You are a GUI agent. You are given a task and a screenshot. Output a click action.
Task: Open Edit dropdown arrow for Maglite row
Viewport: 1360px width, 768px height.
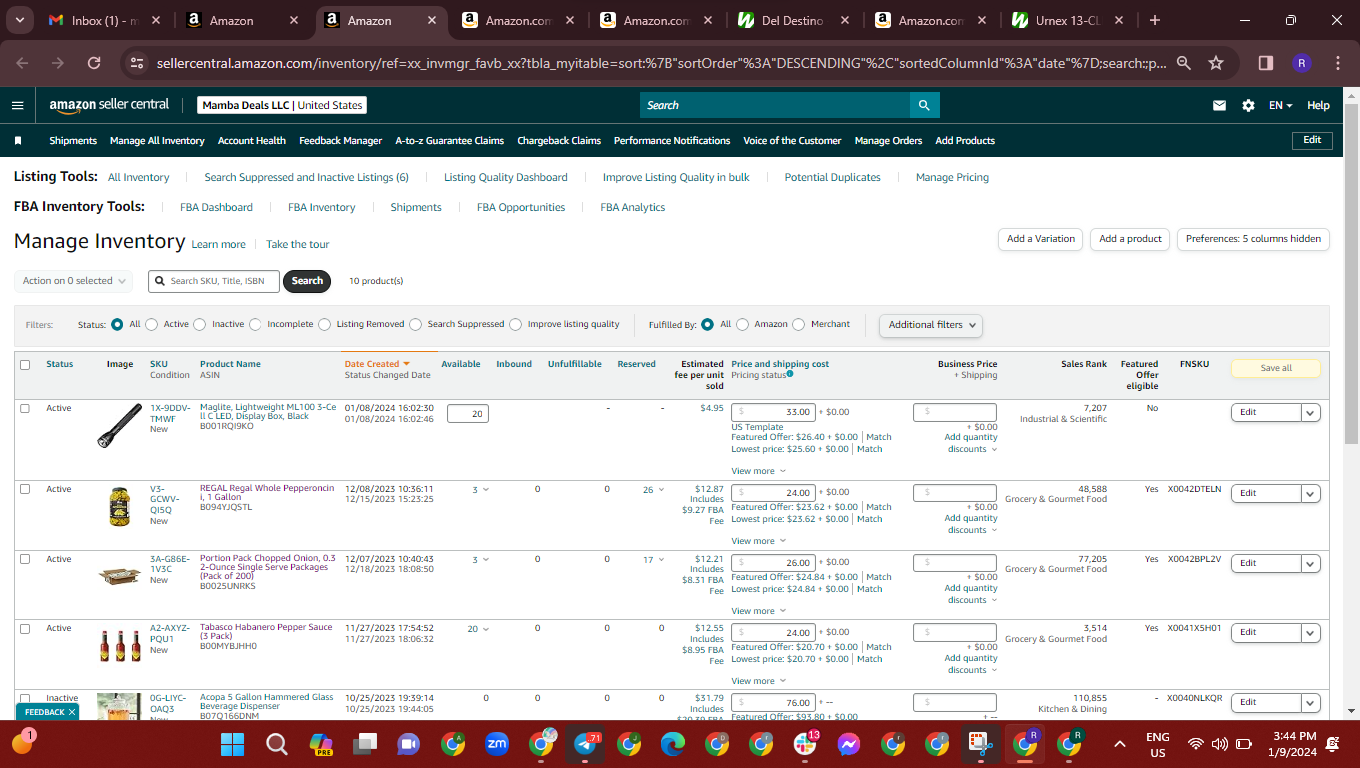1310,412
